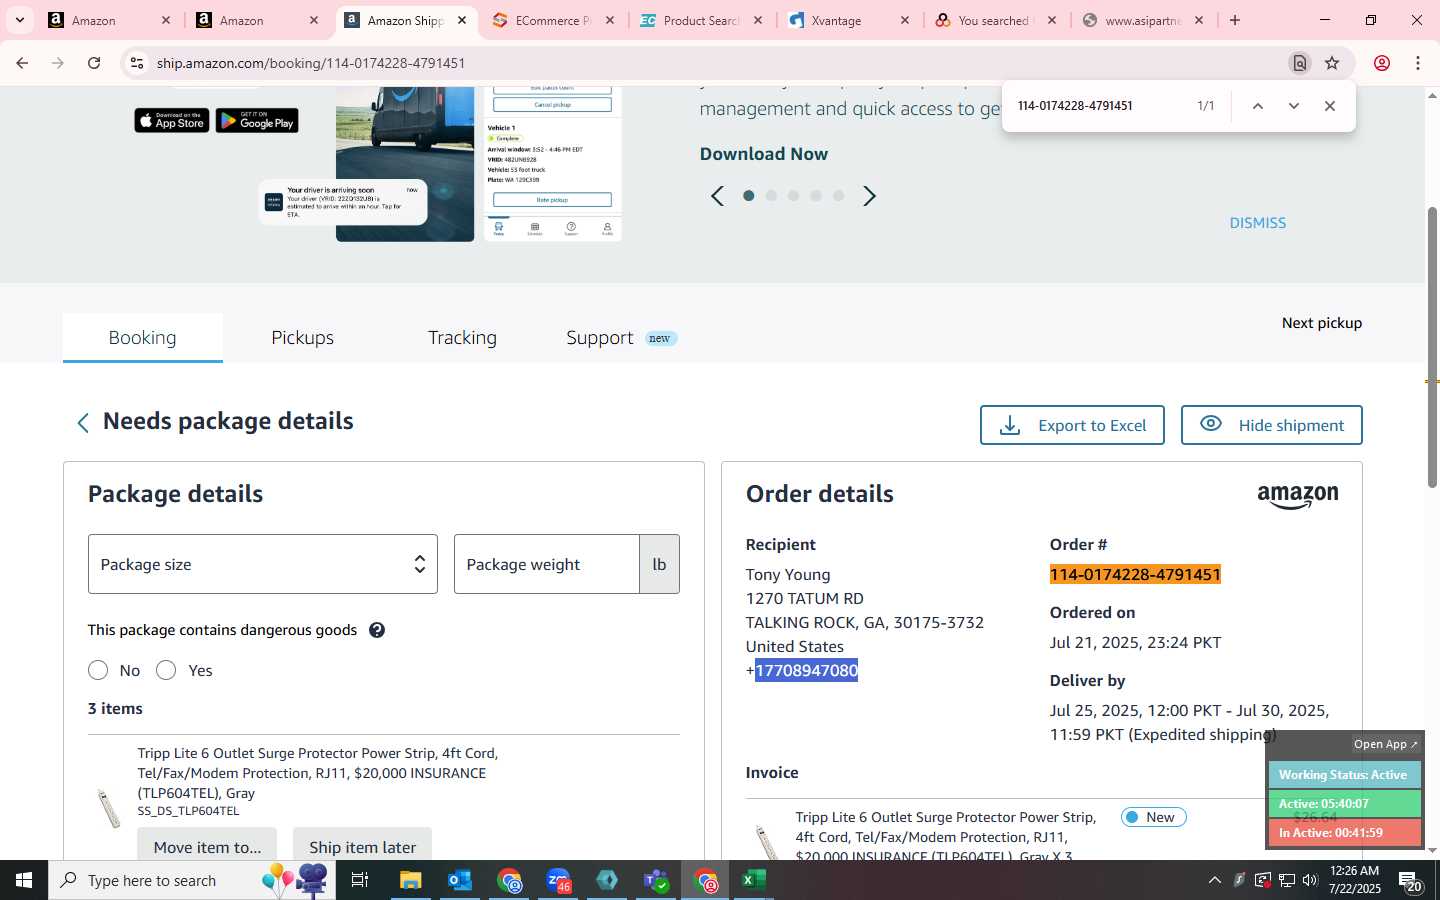This screenshot has height=900, width=1440.
Task: Dismiss the app promotion banner
Action: pyautogui.click(x=1258, y=223)
